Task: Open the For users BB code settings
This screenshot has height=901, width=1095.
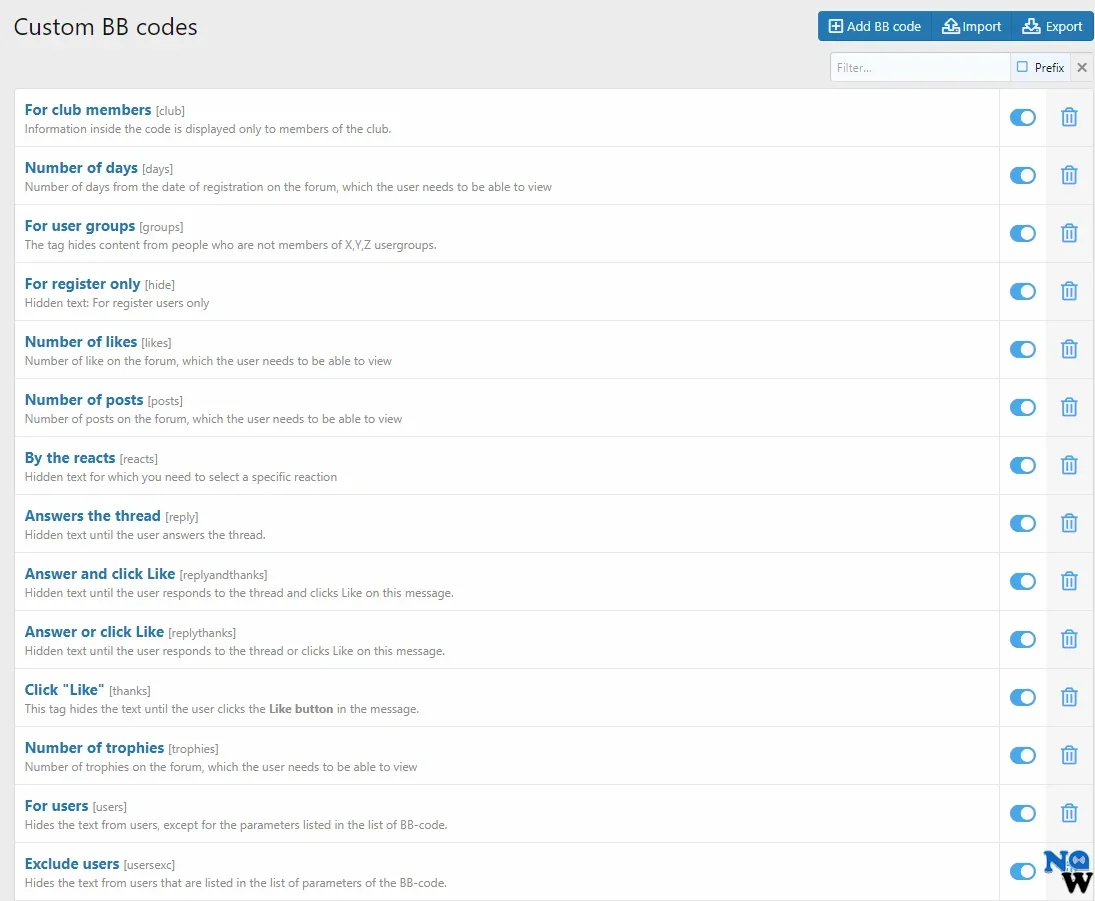Action: tap(56, 805)
